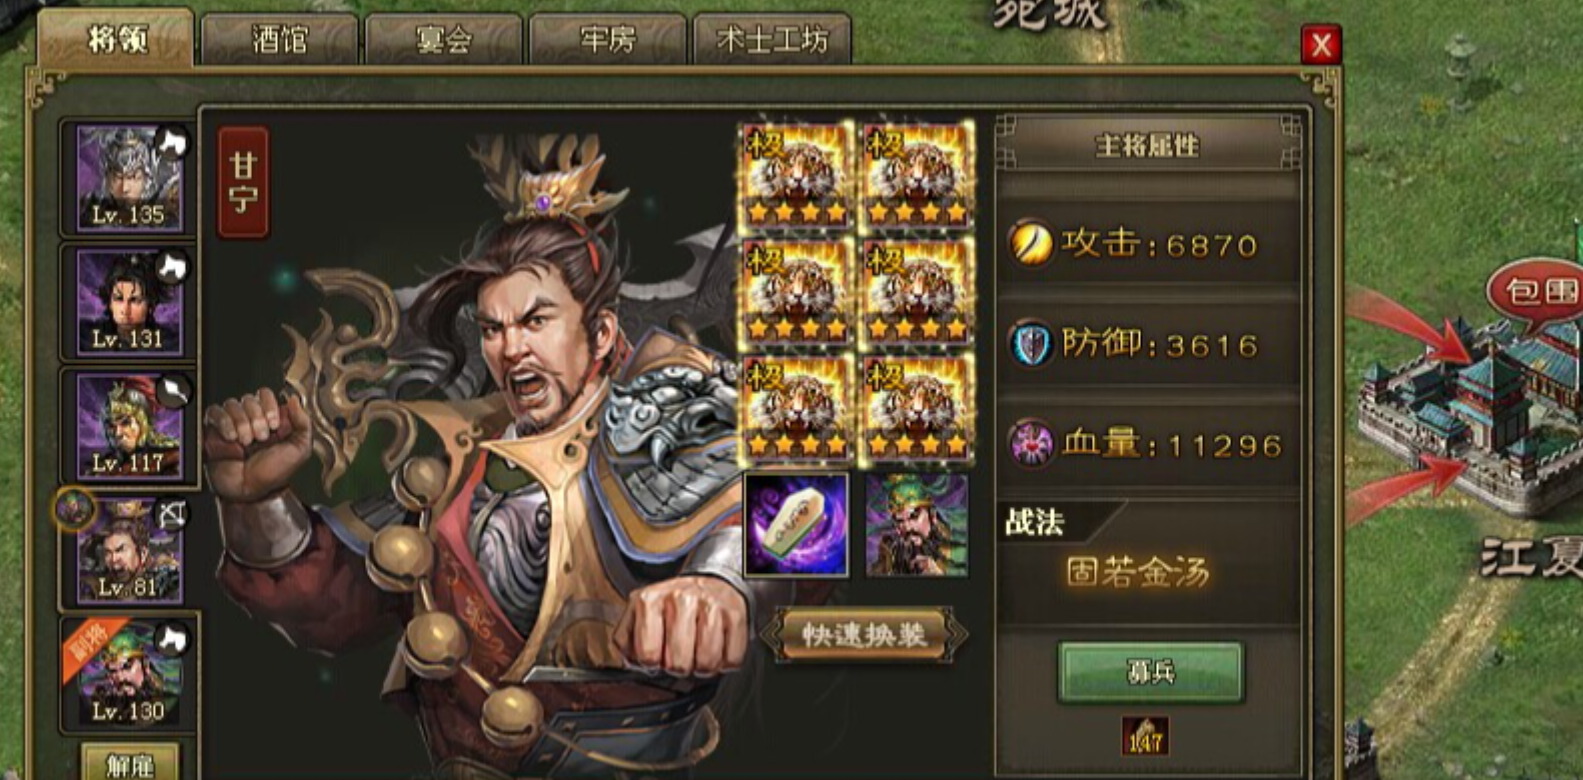Screen dimensions: 1583x780
Task: Open the purple jade item slot
Action: point(796,525)
